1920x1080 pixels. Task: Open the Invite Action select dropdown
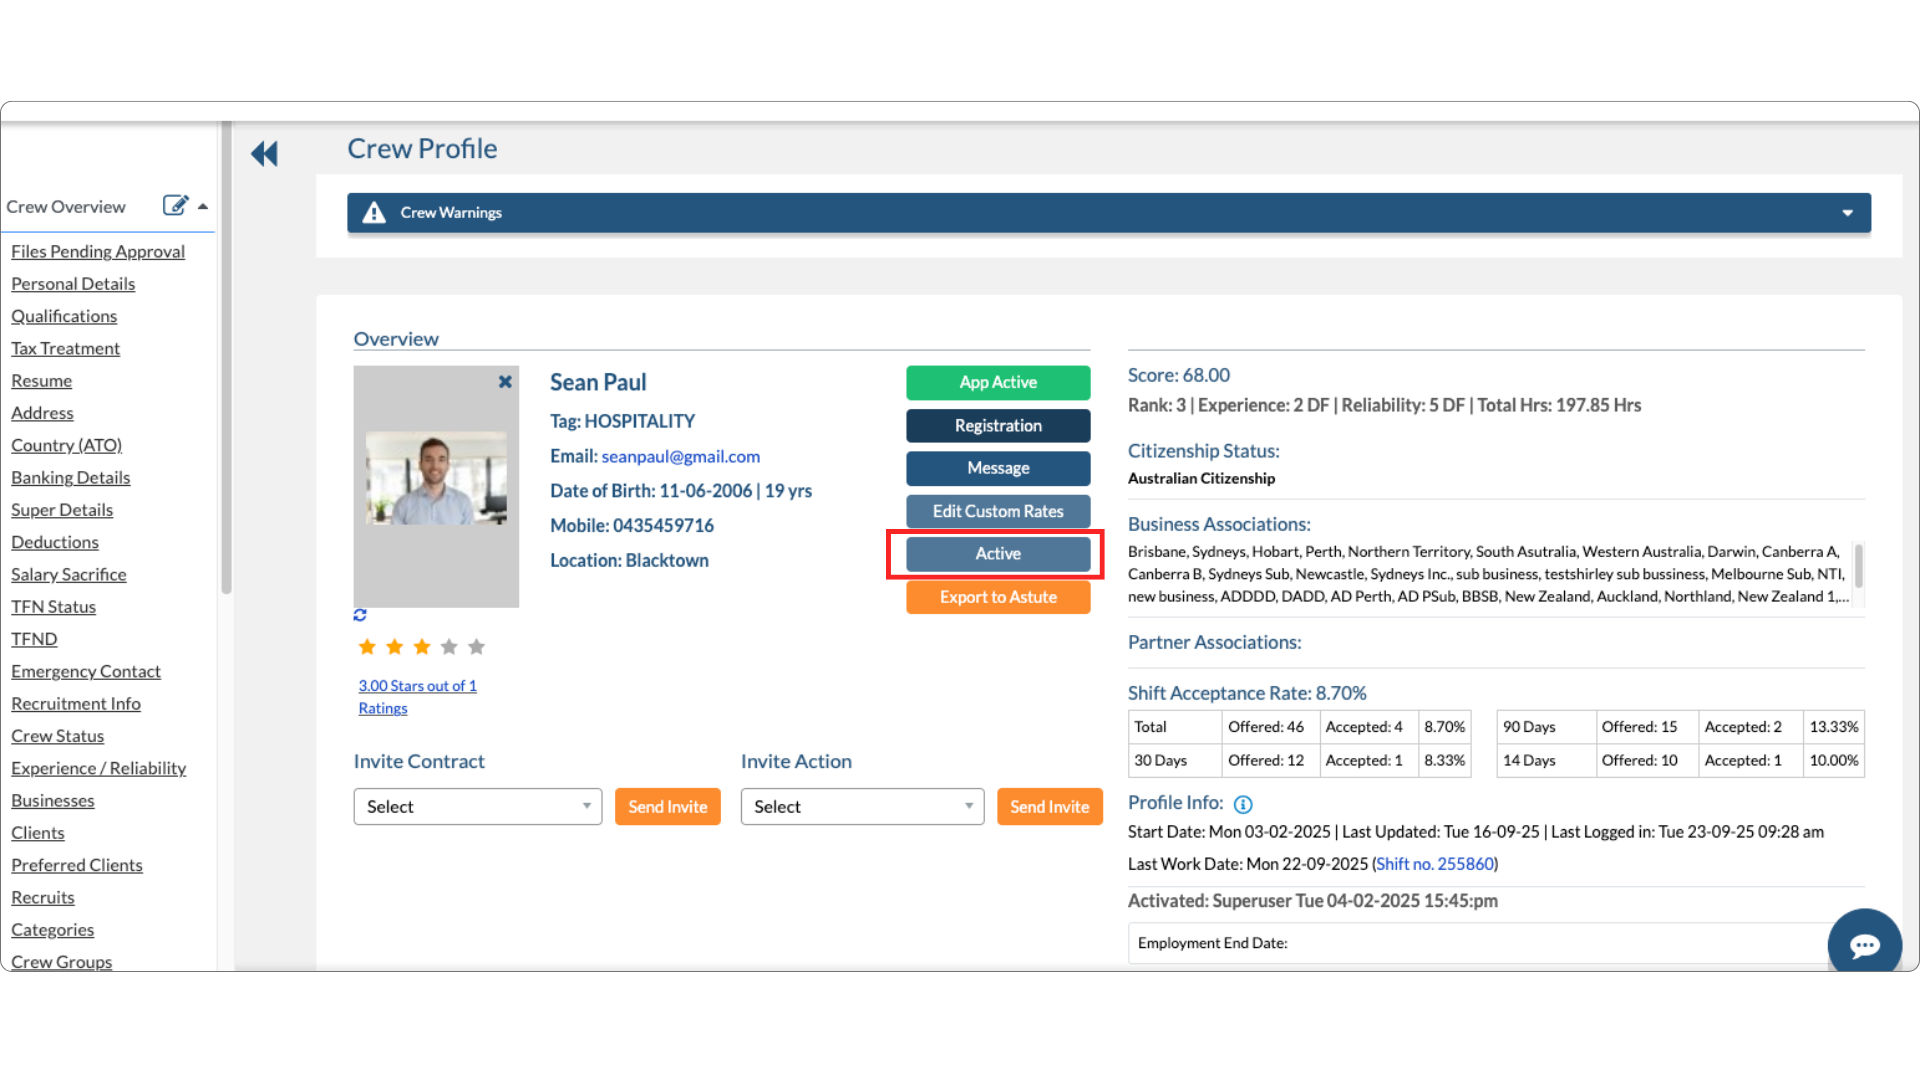(x=862, y=807)
